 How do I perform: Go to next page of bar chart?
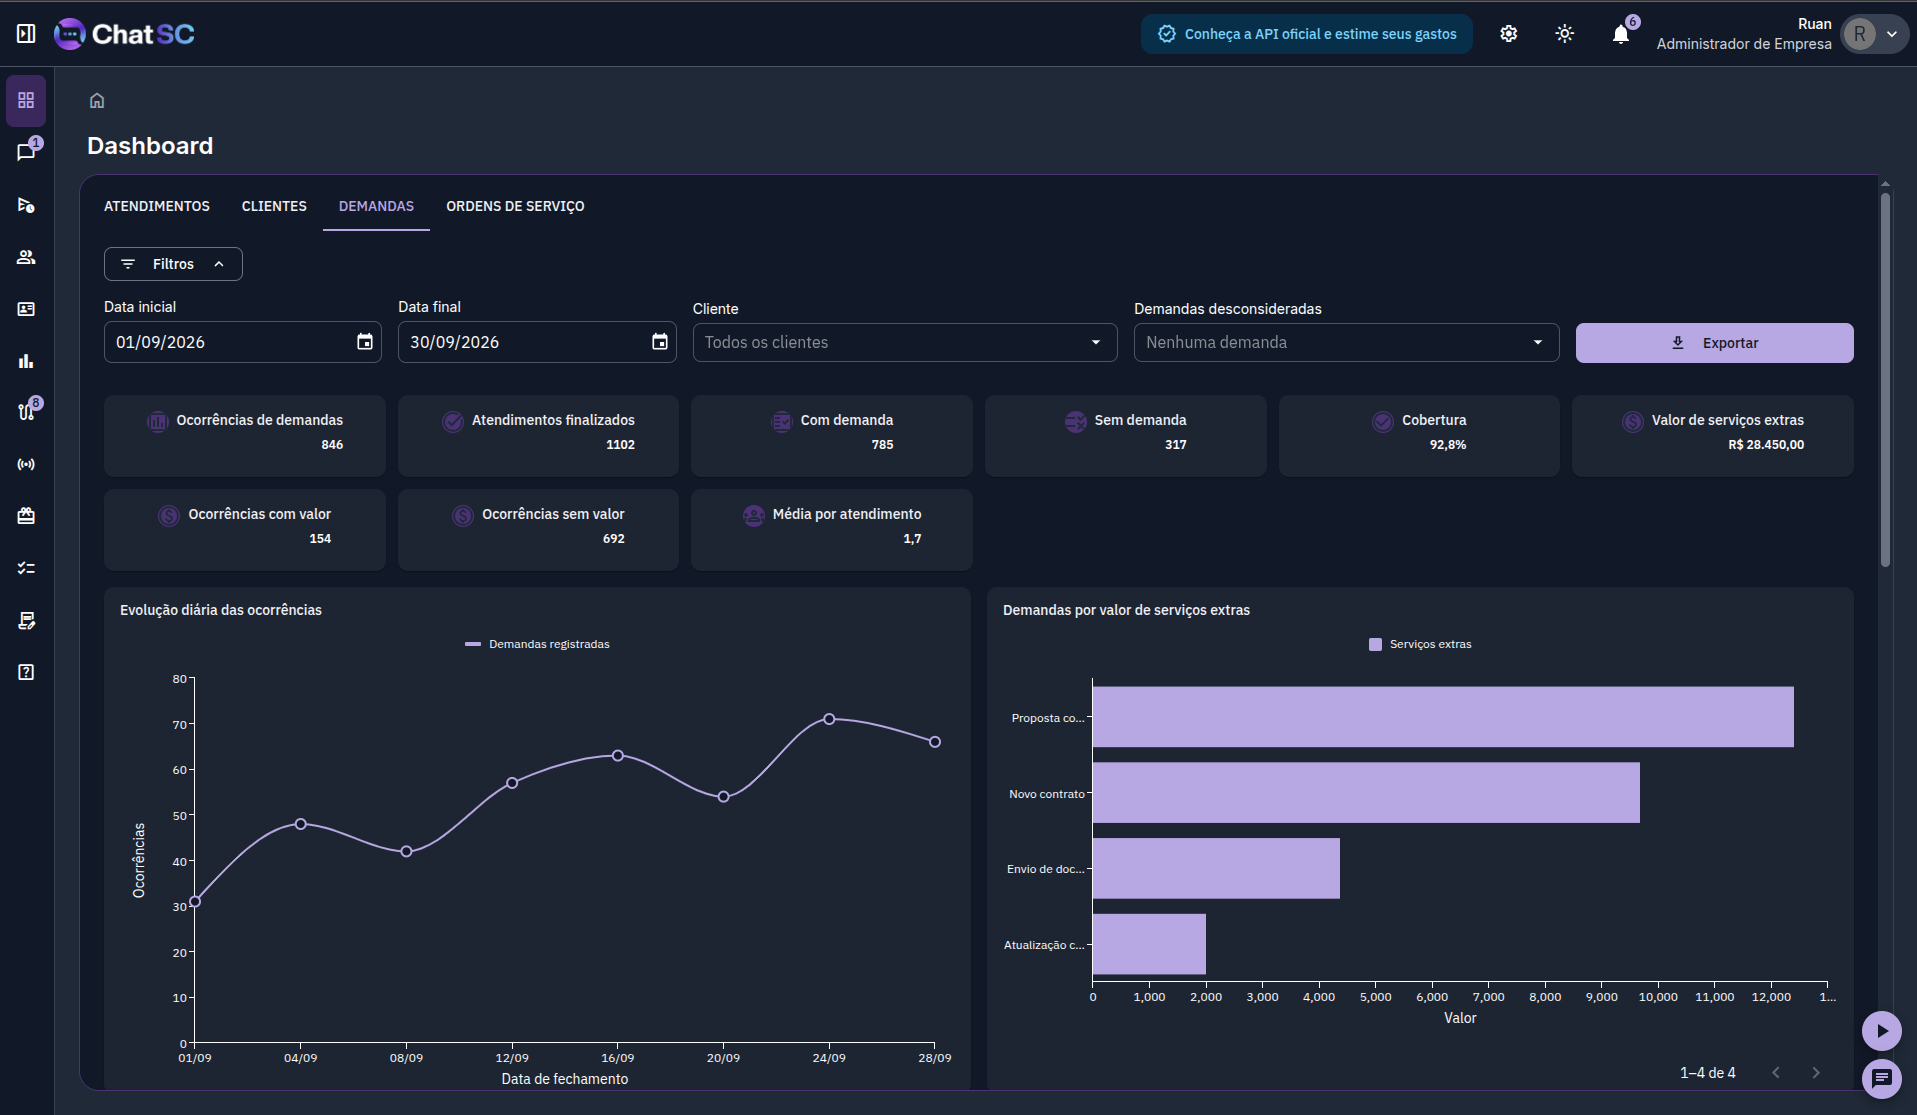pos(1816,1072)
